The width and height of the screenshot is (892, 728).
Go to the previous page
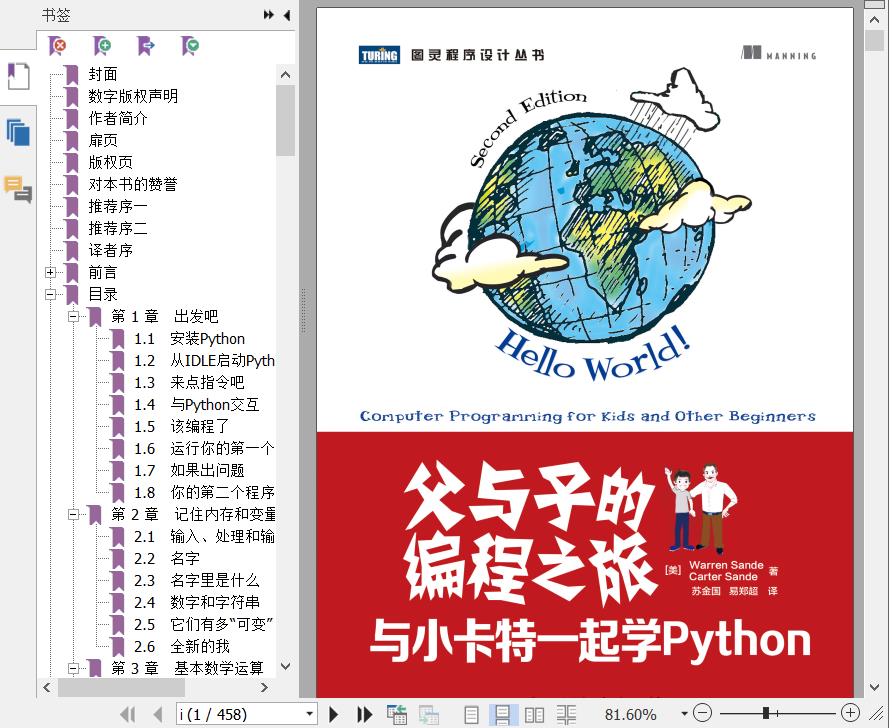point(158,714)
